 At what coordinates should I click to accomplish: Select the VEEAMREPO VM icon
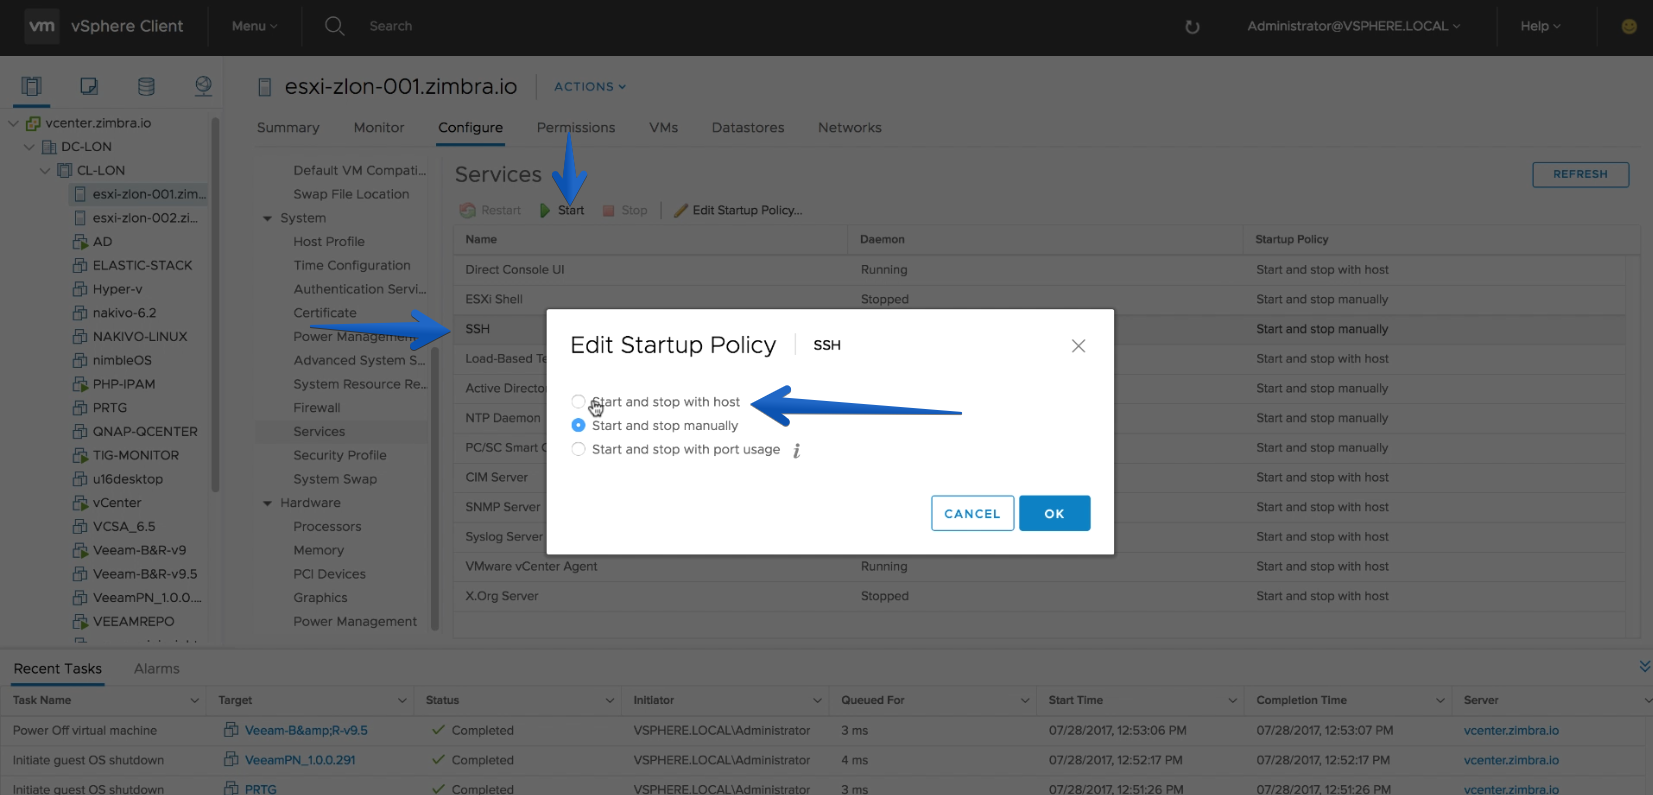[80, 622]
